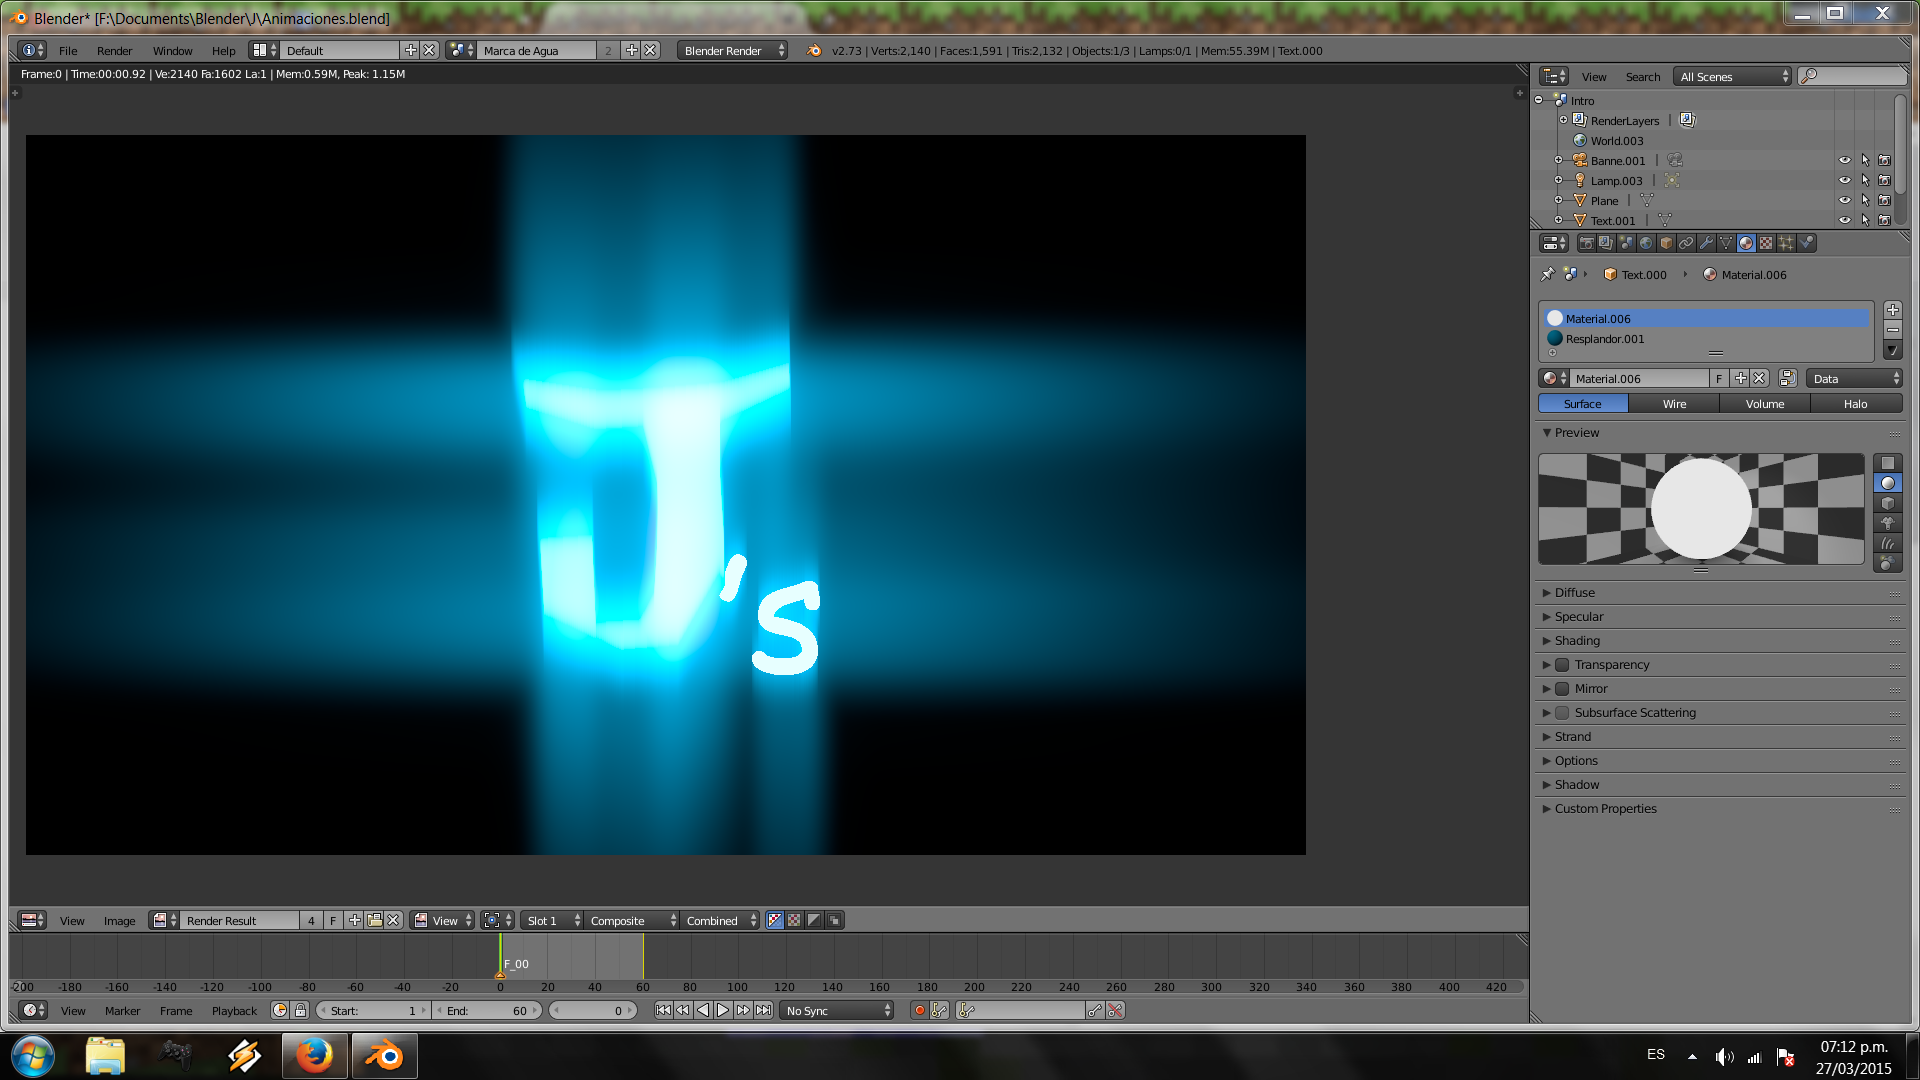1920x1080 pixels.
Task: Open Firefox from the taskbar
Action: coord(314,1056)
